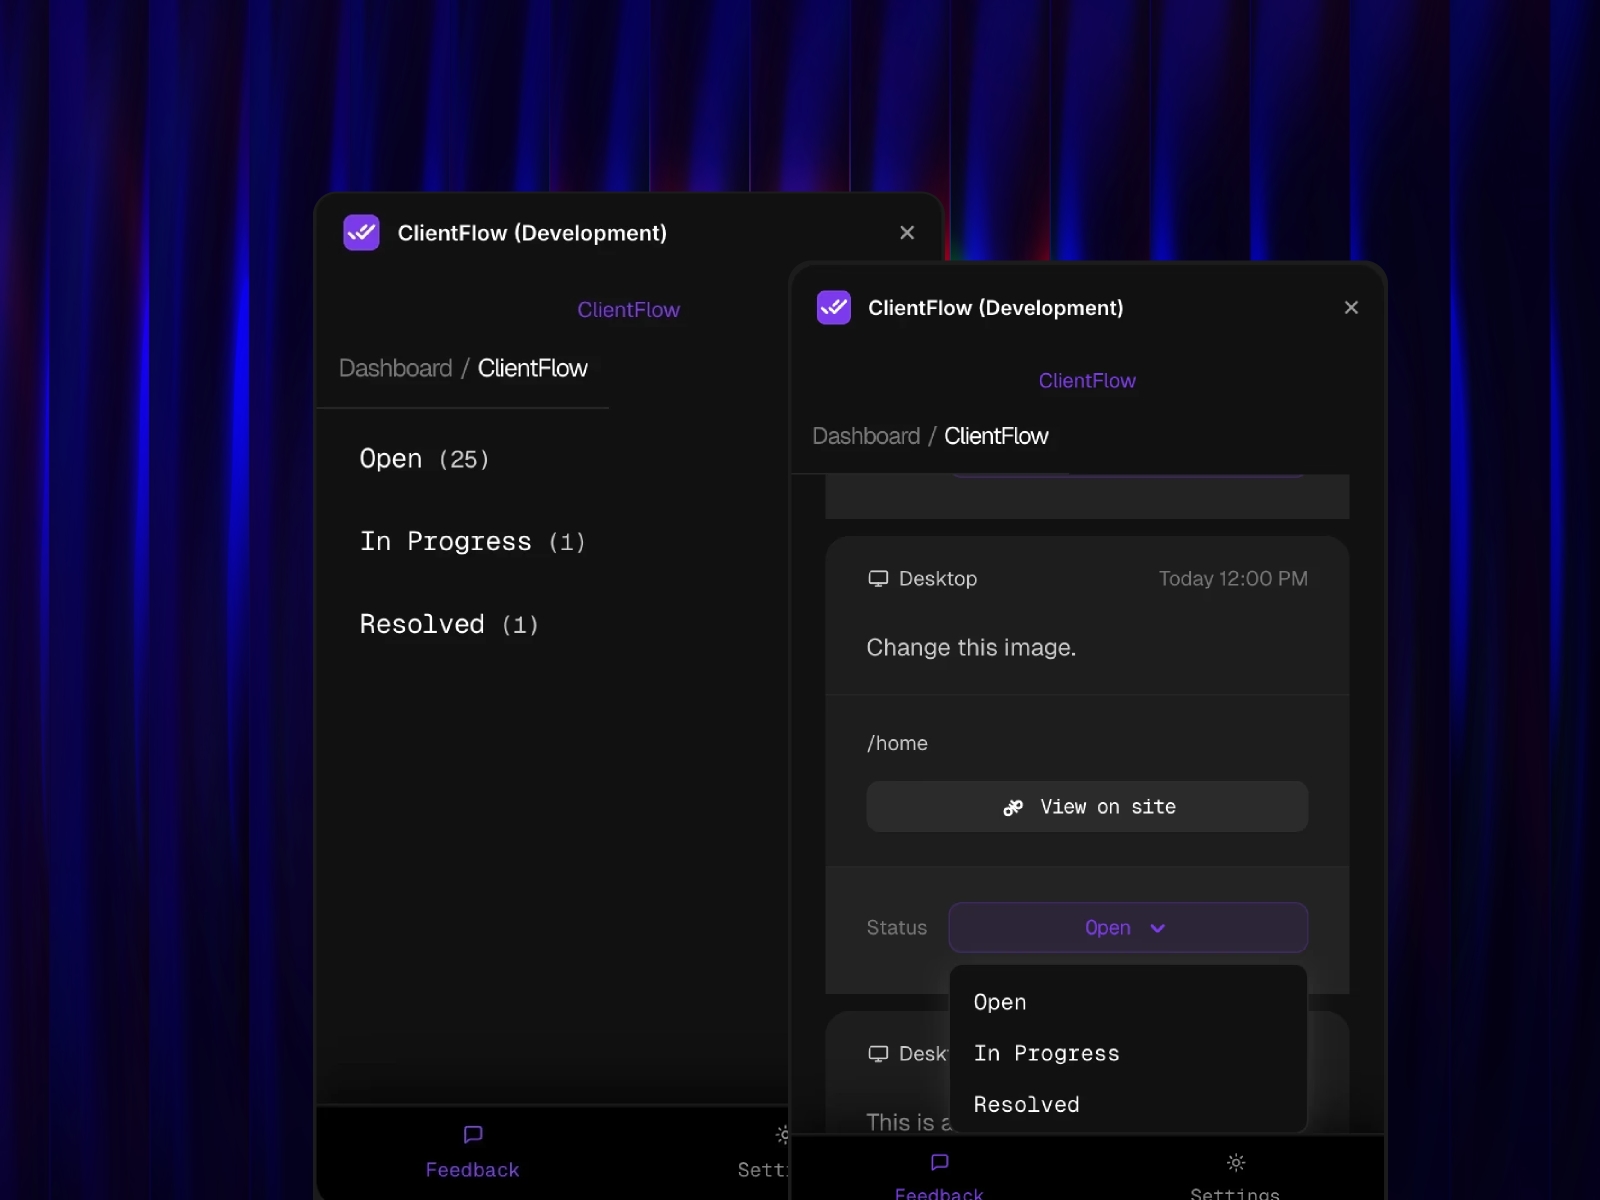The height and width of the screenshot is (1200, 1600).
Task: Select the Resolved (1) feedback filter
Action: 448,623
